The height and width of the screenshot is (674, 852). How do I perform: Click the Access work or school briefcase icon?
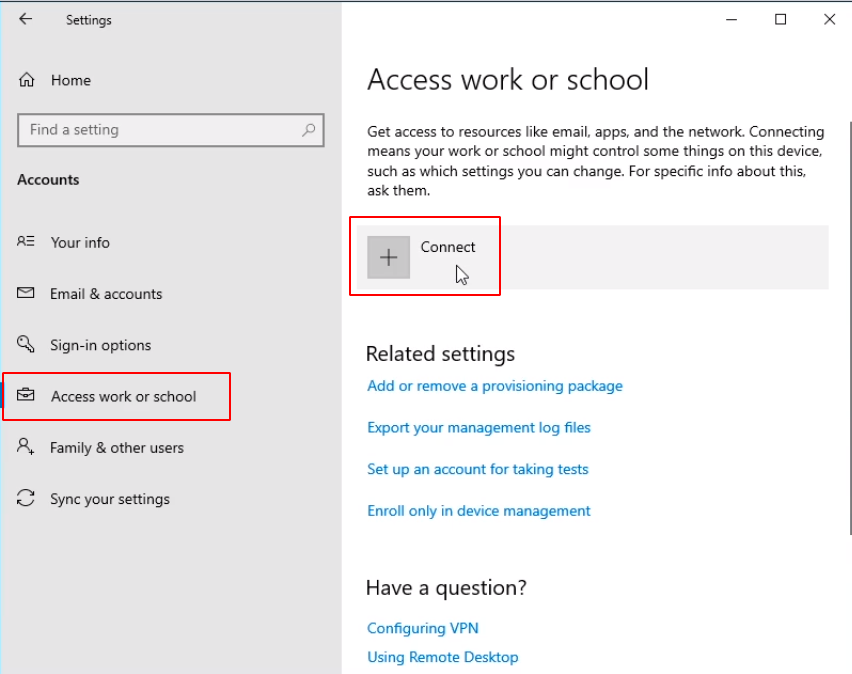click(26, 395)
